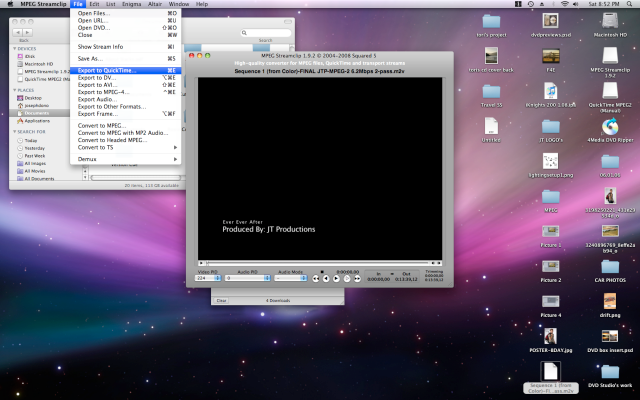
Task: Select iDisk in Finder sidebar
Action: point(30,56)
